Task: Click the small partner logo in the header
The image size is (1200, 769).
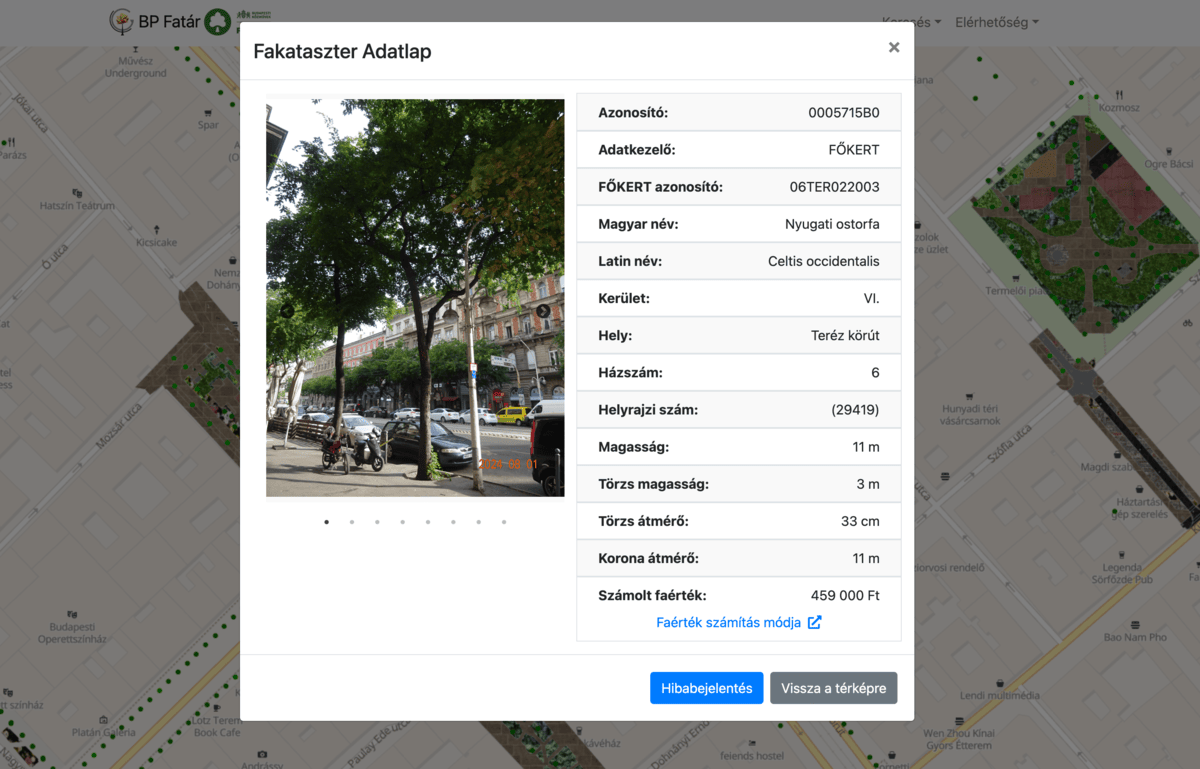Action: click(x=253, y=18)
